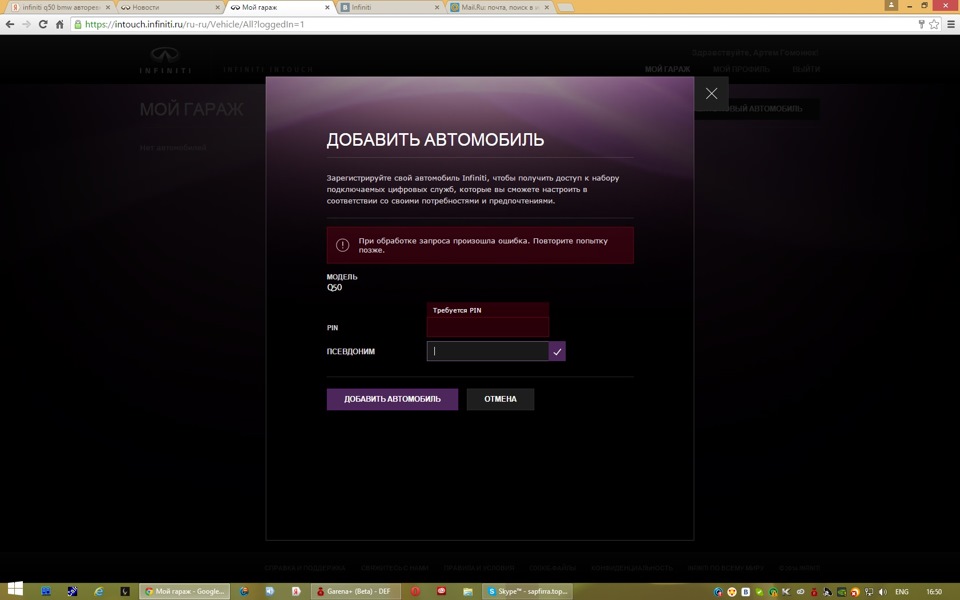
Task: Open the Skype taskbar window
Action: tap(527, 591)
